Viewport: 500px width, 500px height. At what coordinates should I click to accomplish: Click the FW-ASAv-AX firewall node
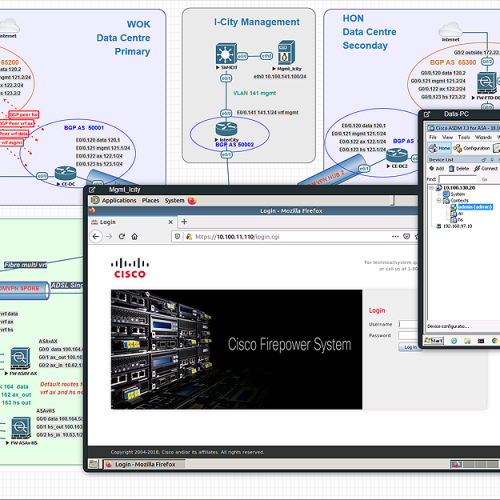20,359
